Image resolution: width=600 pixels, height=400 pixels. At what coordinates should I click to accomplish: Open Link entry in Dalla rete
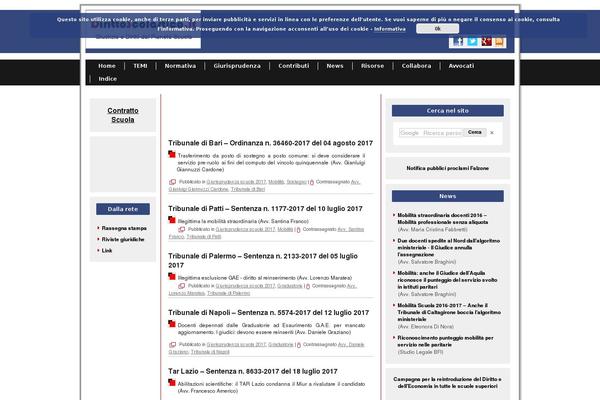coord(107,250)
